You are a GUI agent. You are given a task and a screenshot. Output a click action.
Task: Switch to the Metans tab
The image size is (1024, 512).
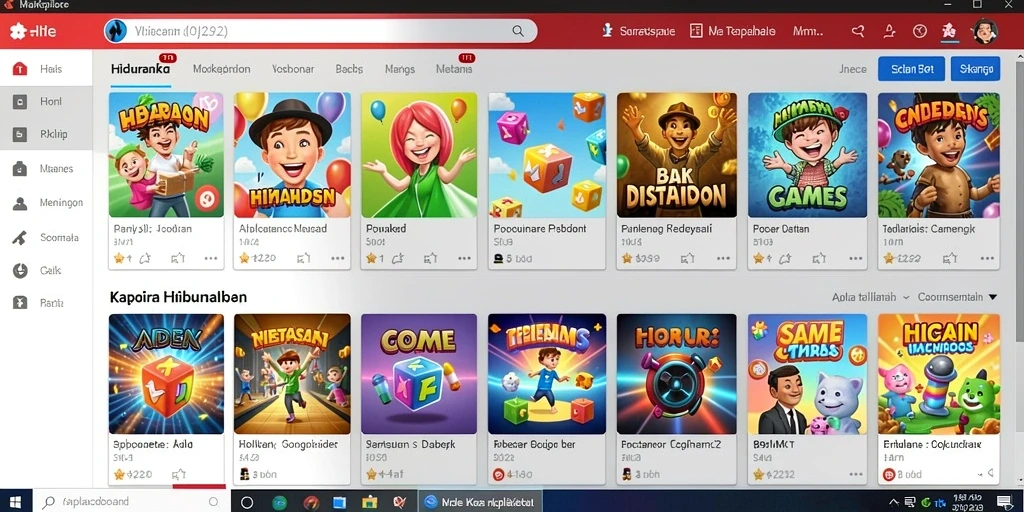pyautogui.click(x=454, y=69)
